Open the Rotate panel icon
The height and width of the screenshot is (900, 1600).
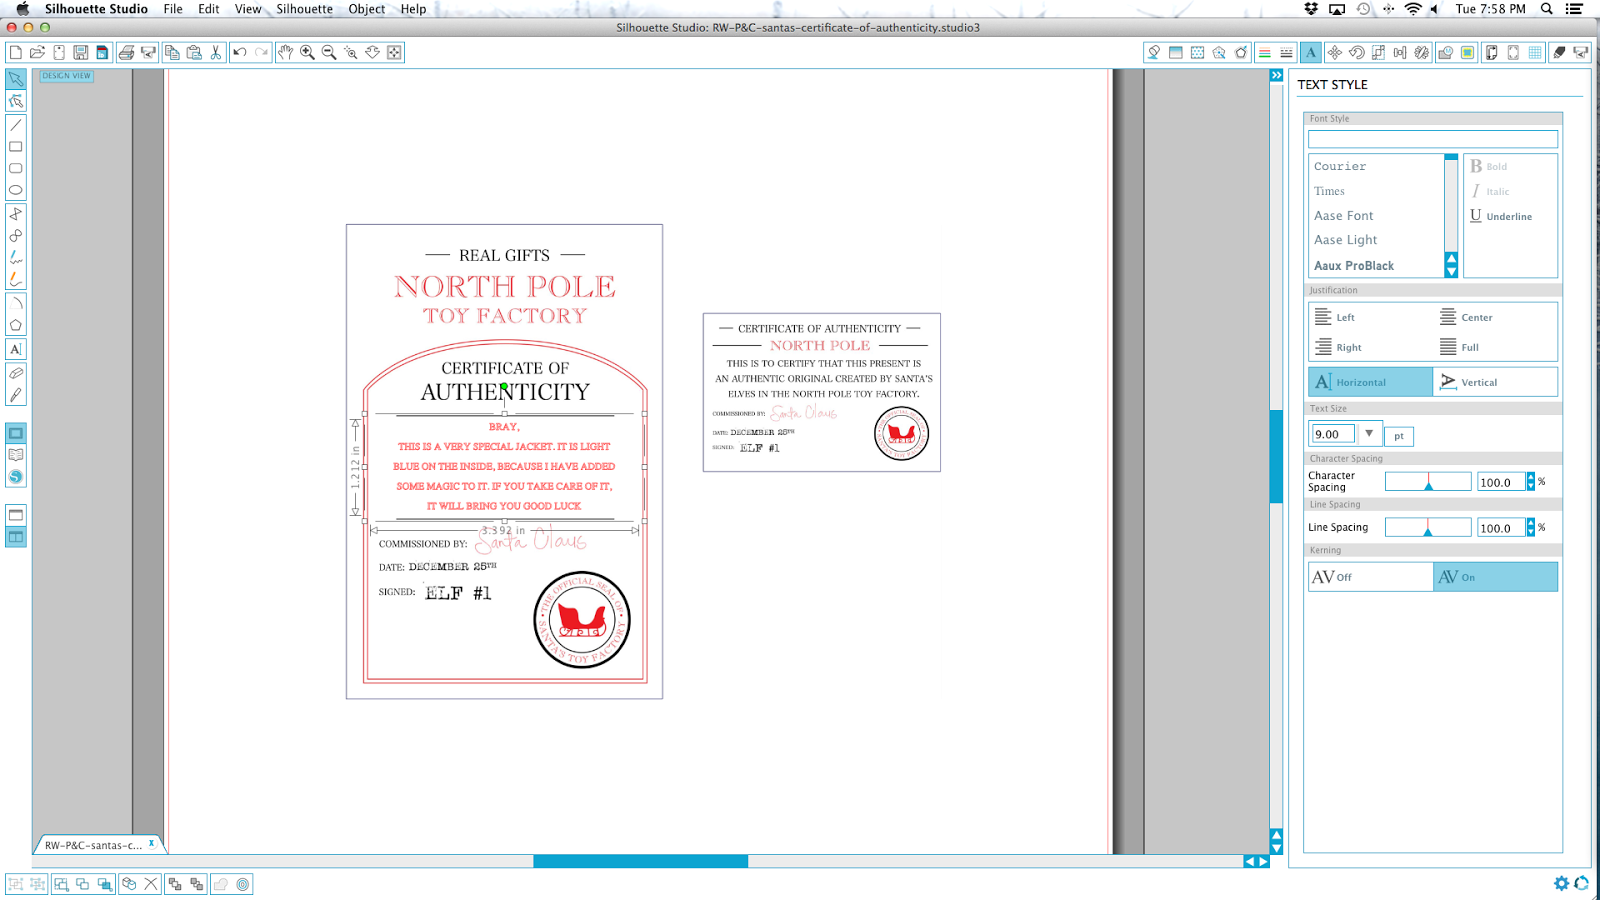point(1357,52)
